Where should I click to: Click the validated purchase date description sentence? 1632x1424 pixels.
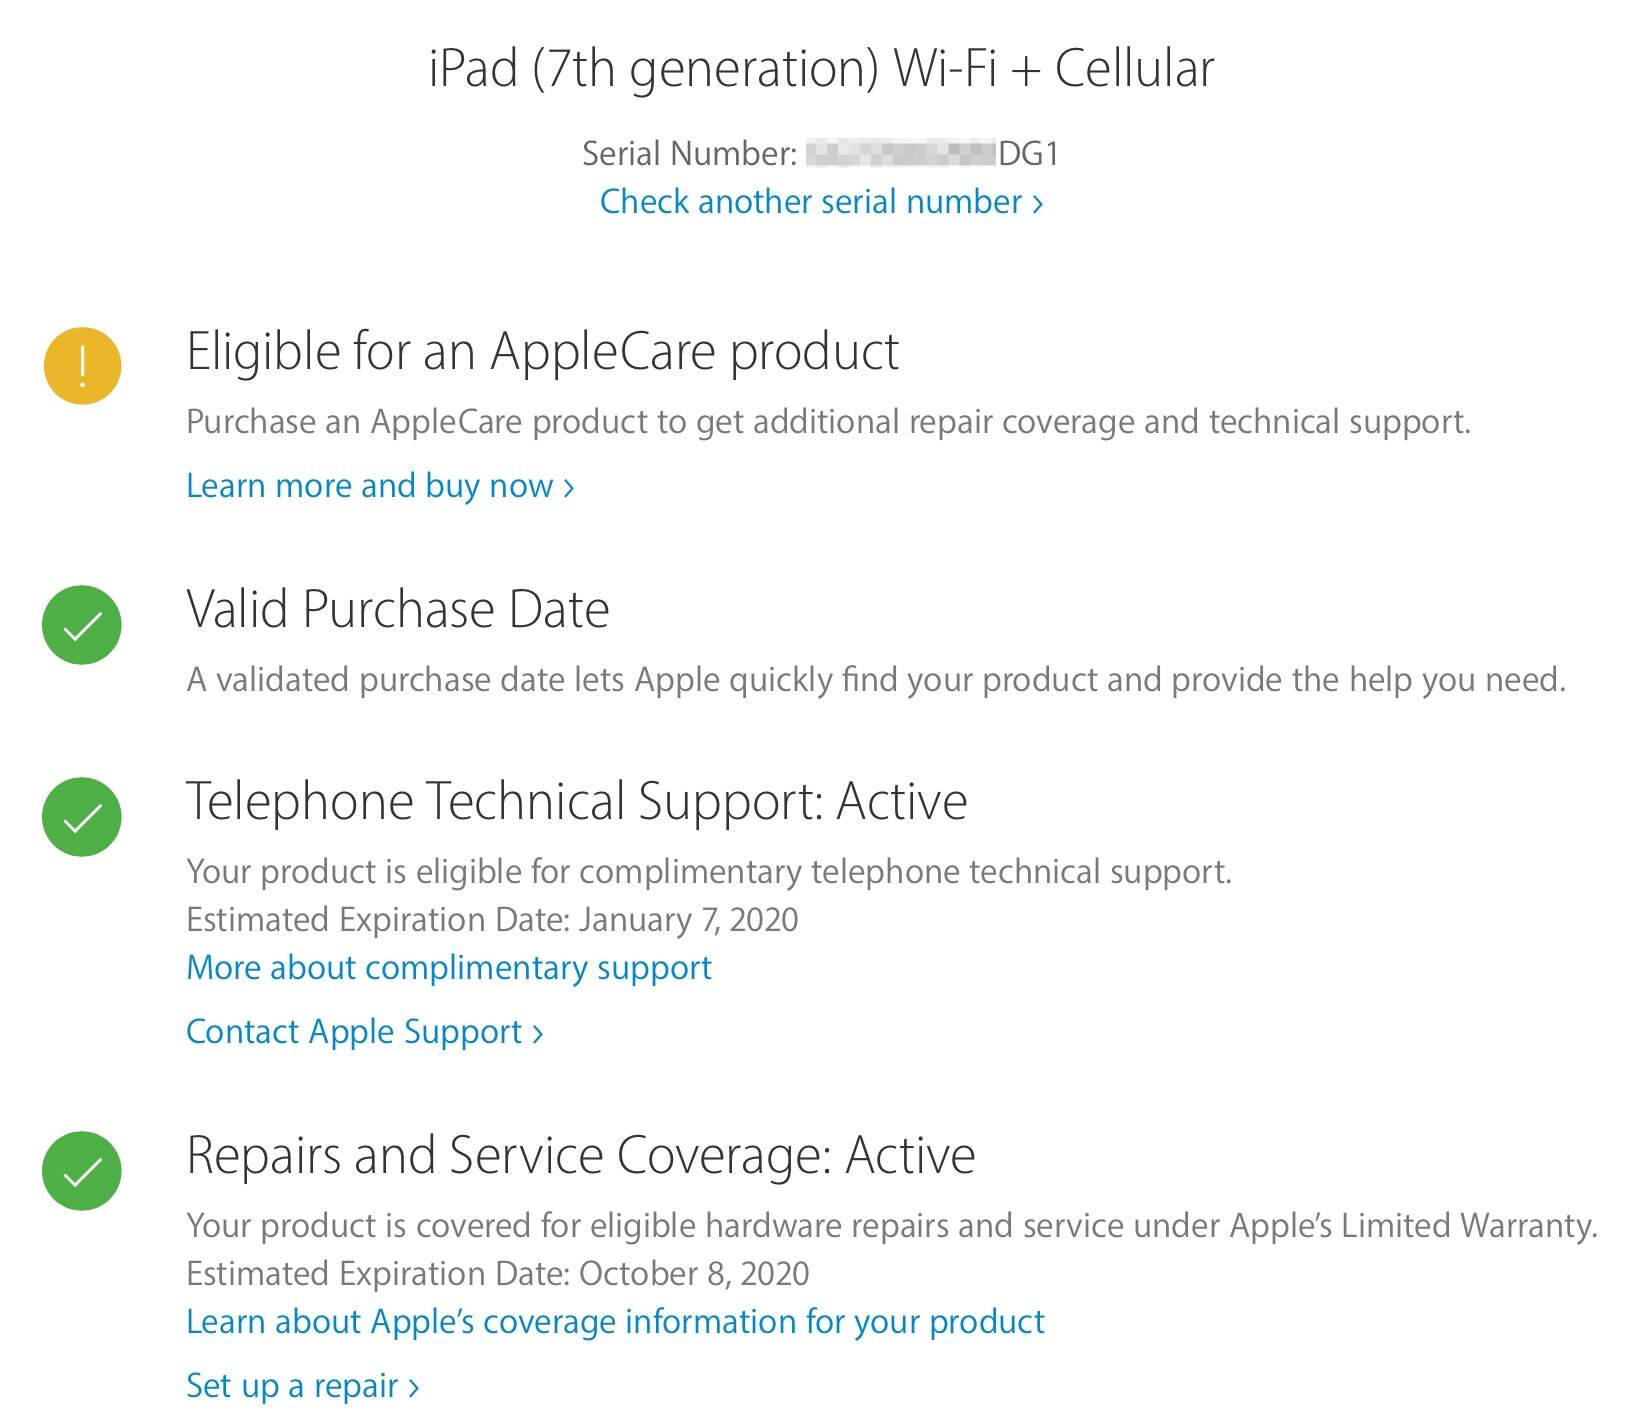(875, 680)
